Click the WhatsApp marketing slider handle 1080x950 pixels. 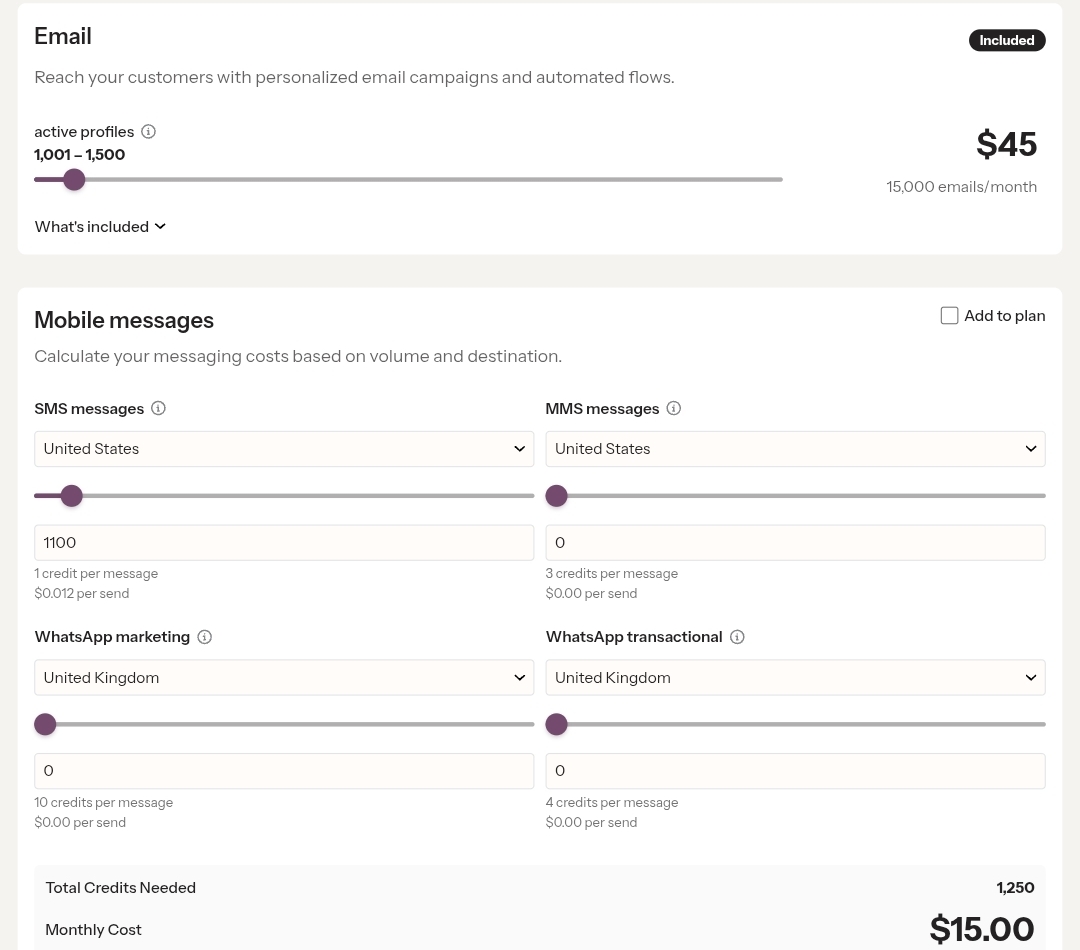point(45,724)
